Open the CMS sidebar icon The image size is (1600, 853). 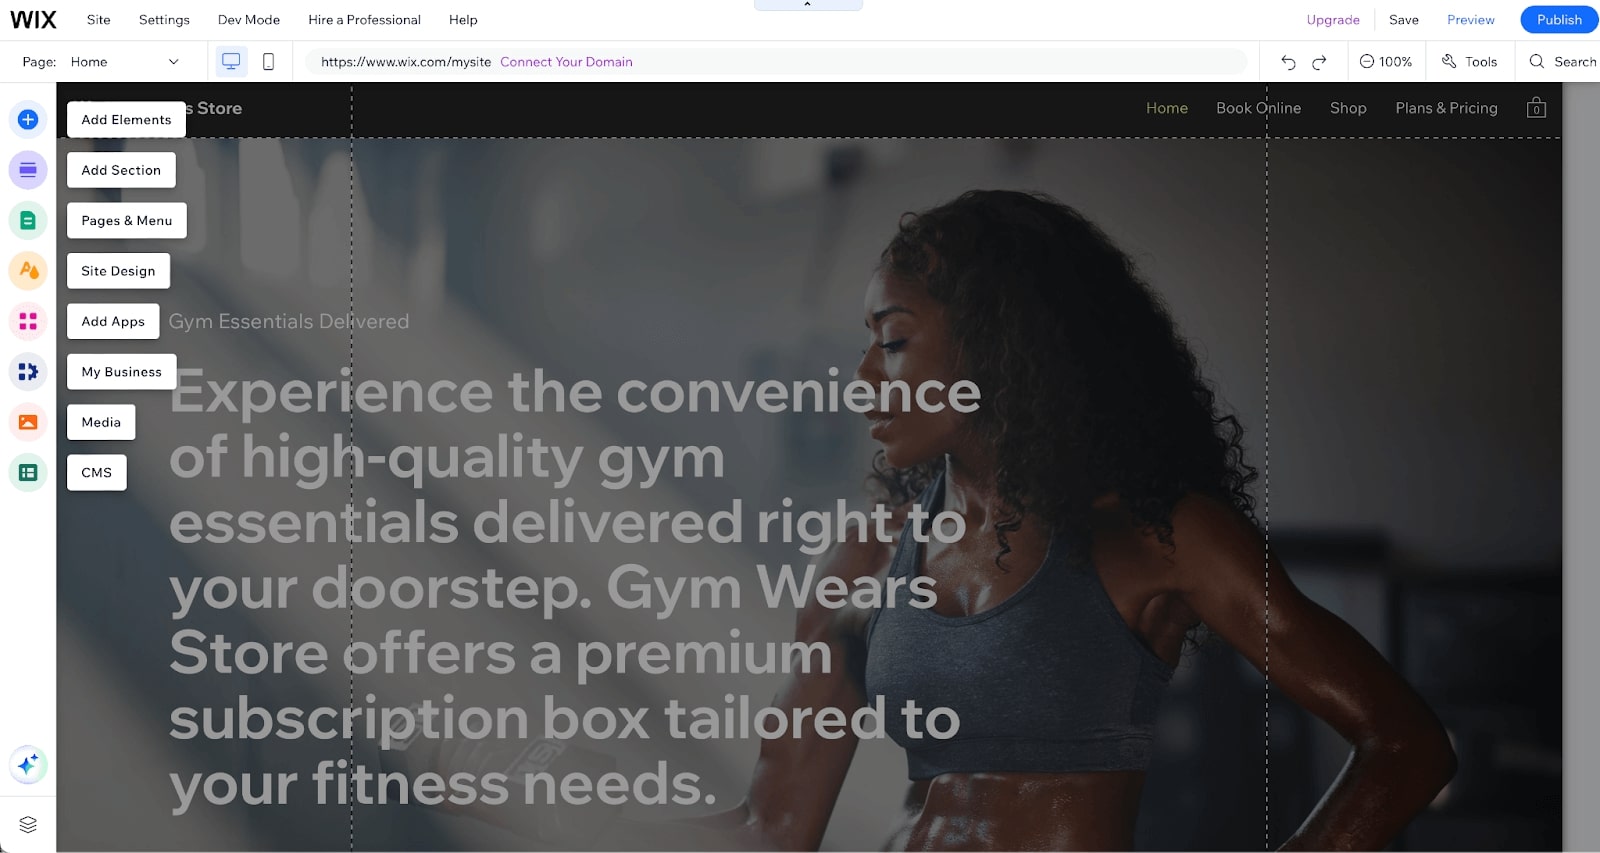click(x=28, y=472)
